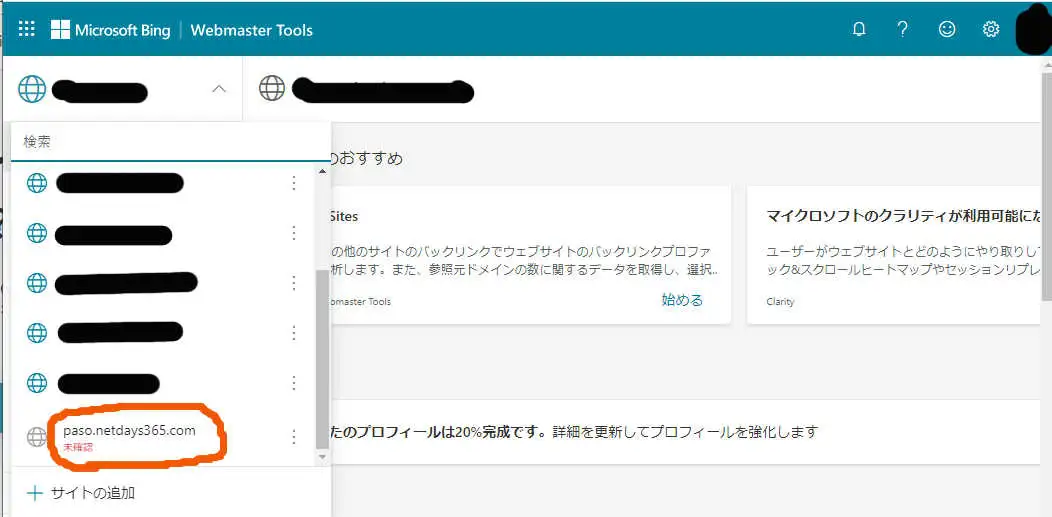Click the site list scrollbar up arrow

[x=322, y=172]
